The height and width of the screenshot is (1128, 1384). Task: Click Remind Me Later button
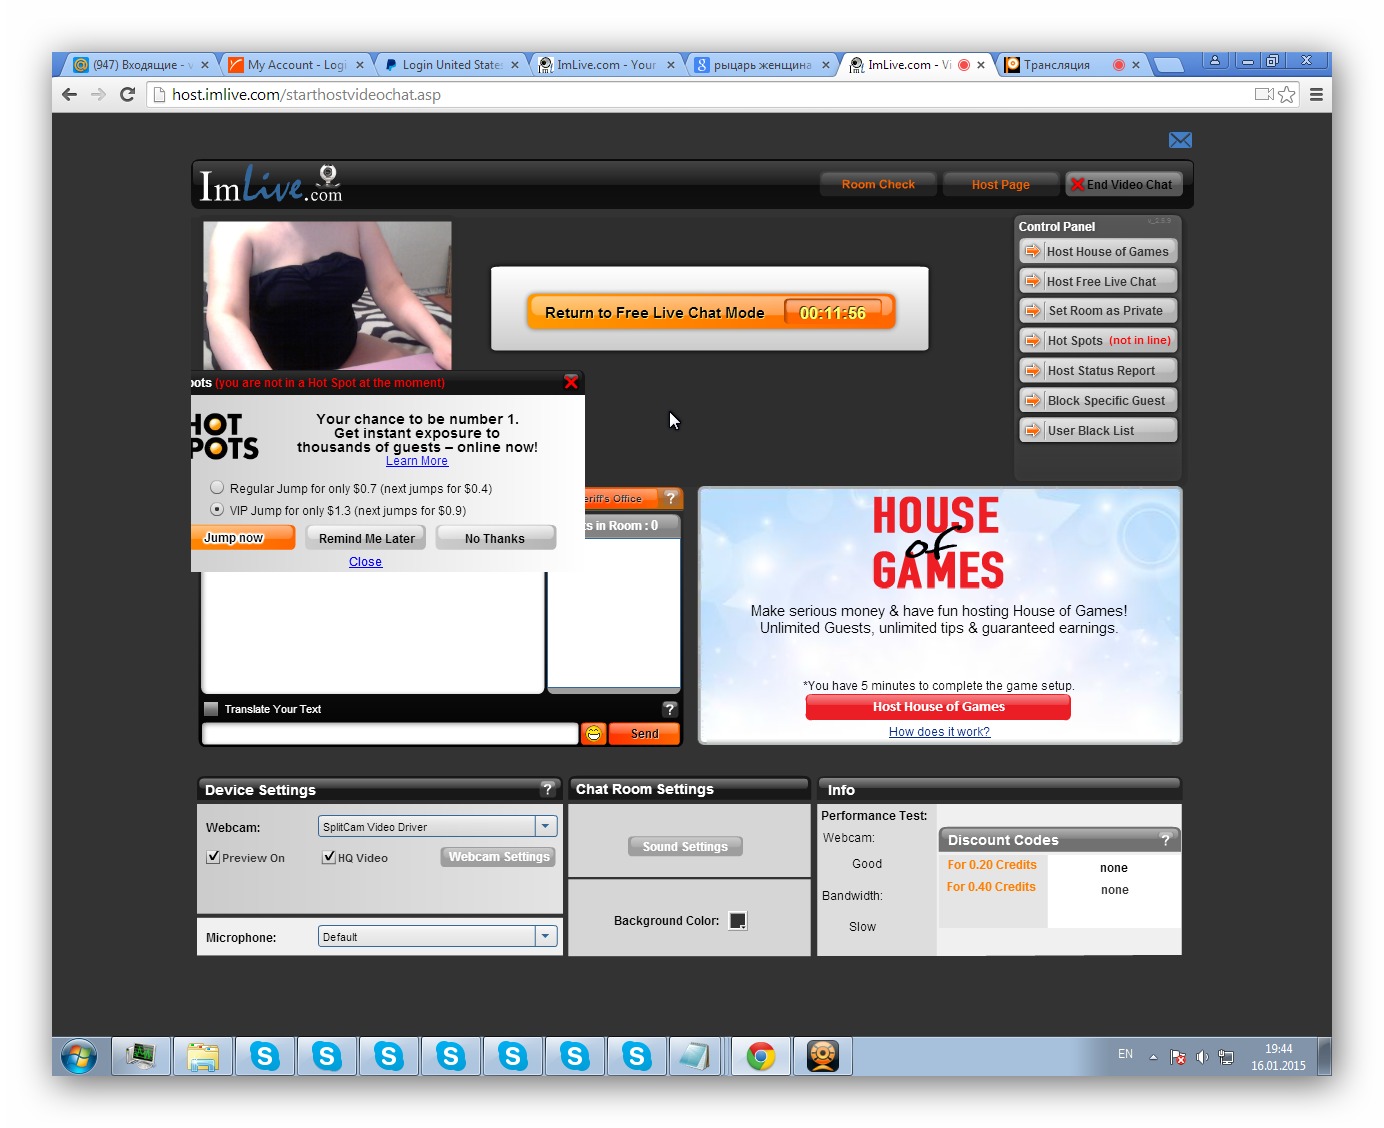366,538
